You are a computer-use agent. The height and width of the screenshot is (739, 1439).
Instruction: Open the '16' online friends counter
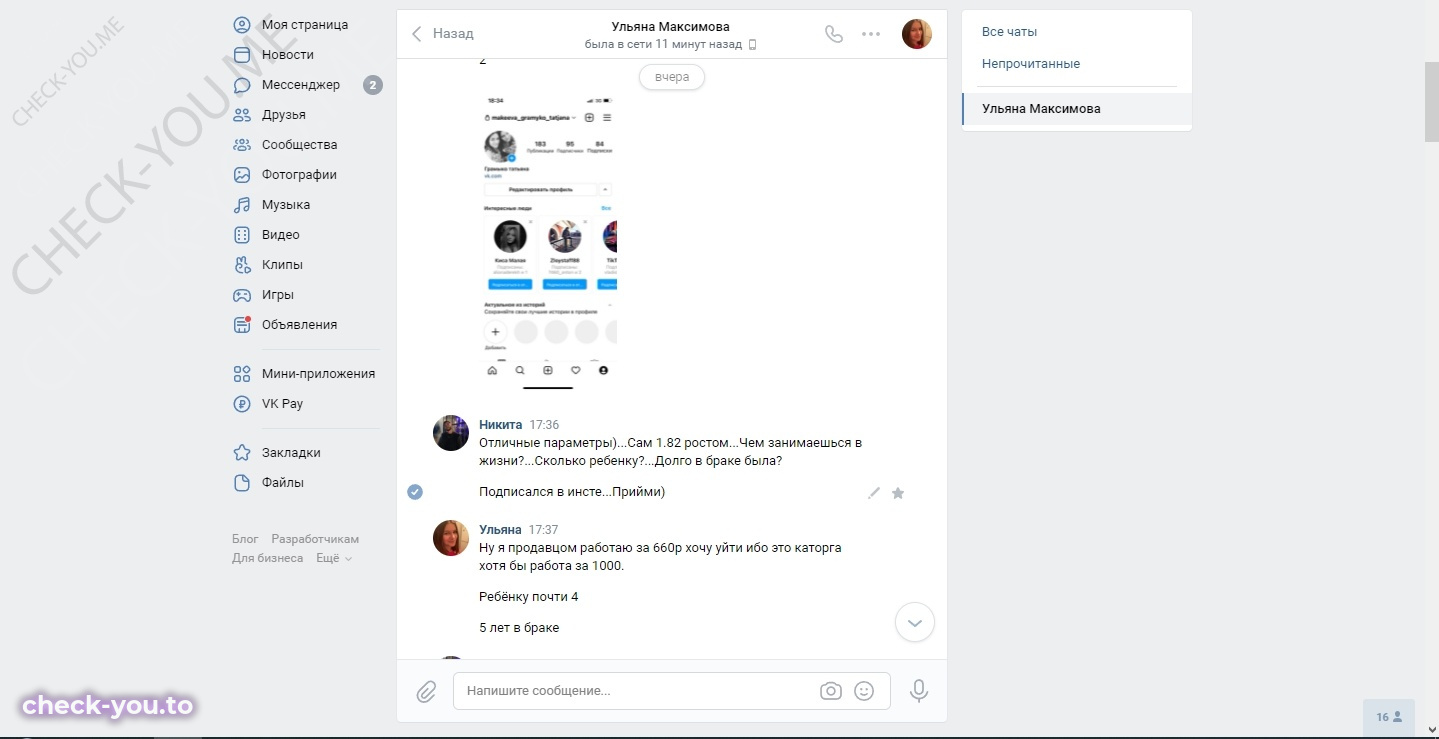[1389, 717]
